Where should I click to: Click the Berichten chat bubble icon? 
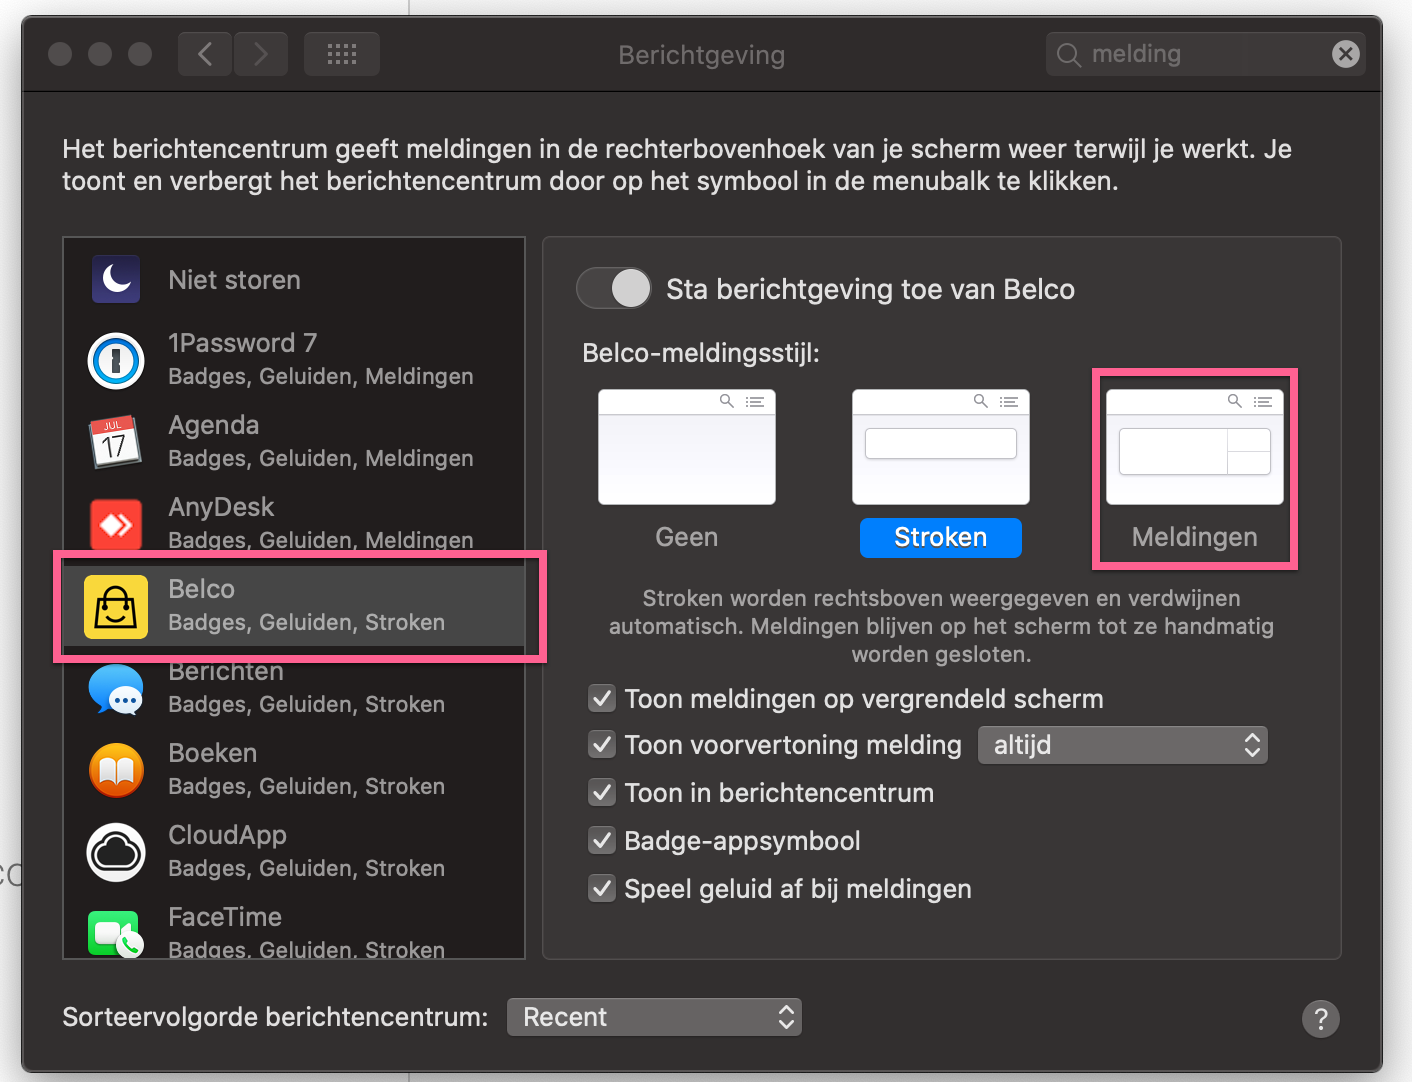116,689
